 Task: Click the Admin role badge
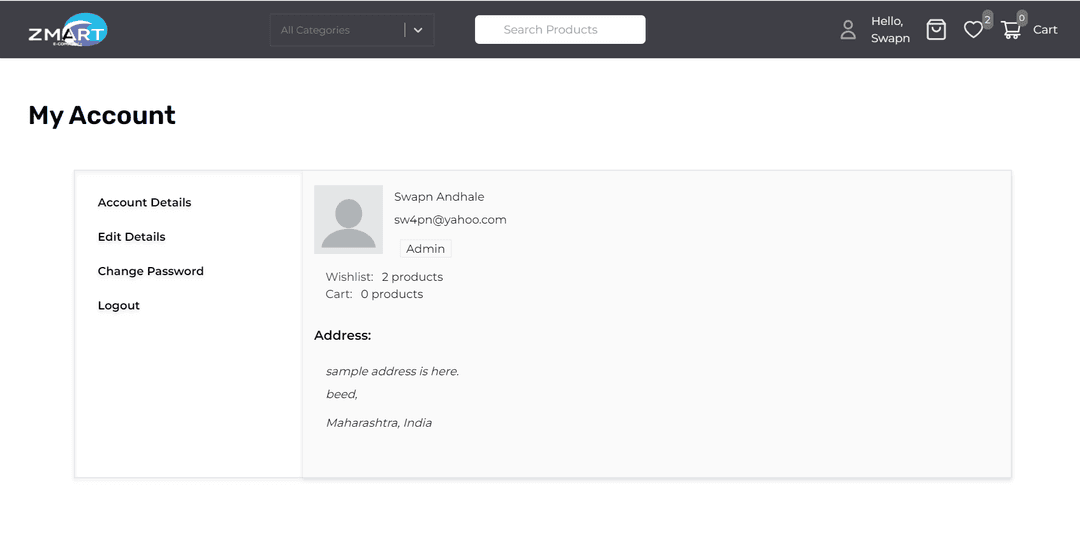(425, 249)
